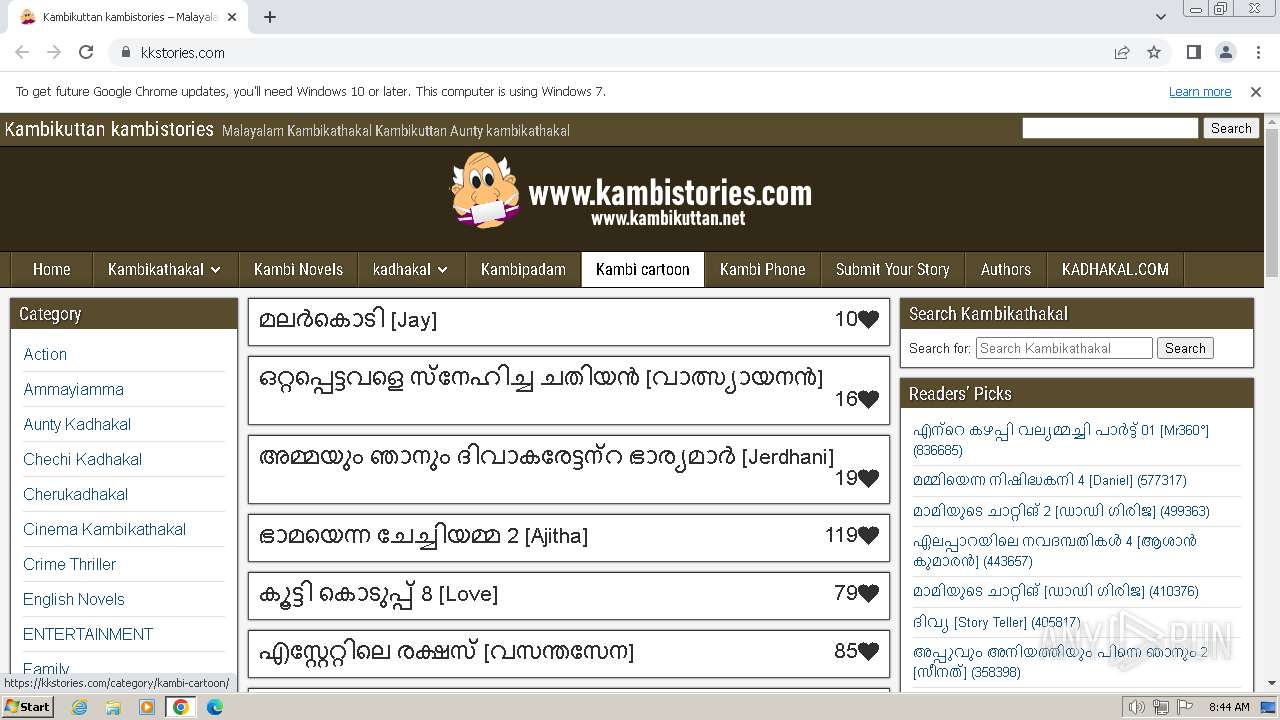The height and width of the screenshot is (720, 1280).
Task: Open Readers' Pick by [Story Teller]
Action: click(996, 622)
